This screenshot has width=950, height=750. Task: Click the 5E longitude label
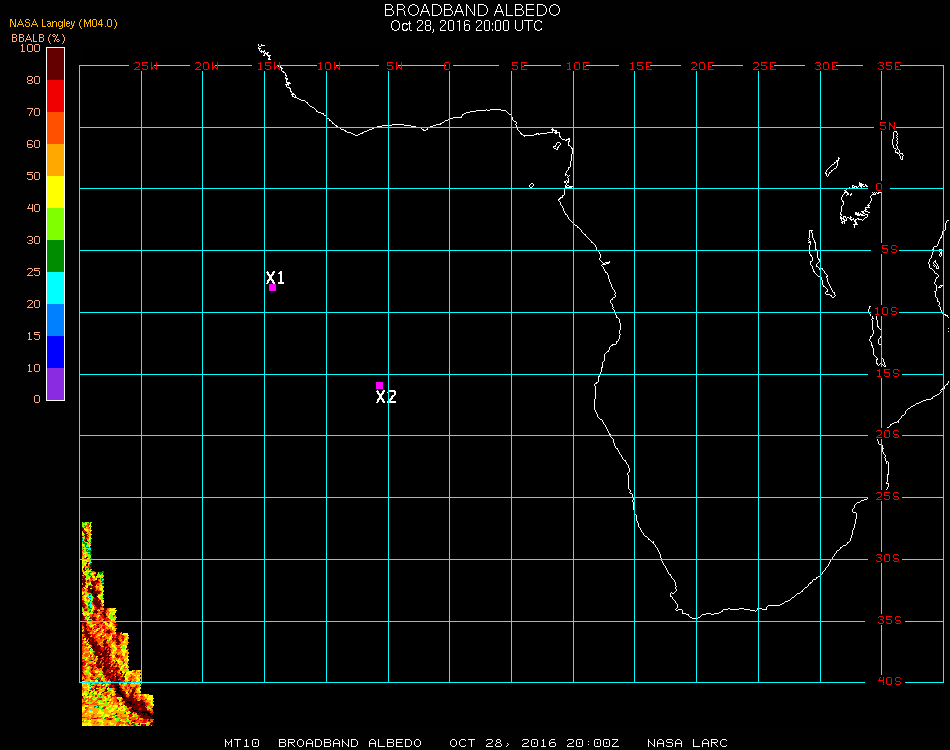click(519, 66)
